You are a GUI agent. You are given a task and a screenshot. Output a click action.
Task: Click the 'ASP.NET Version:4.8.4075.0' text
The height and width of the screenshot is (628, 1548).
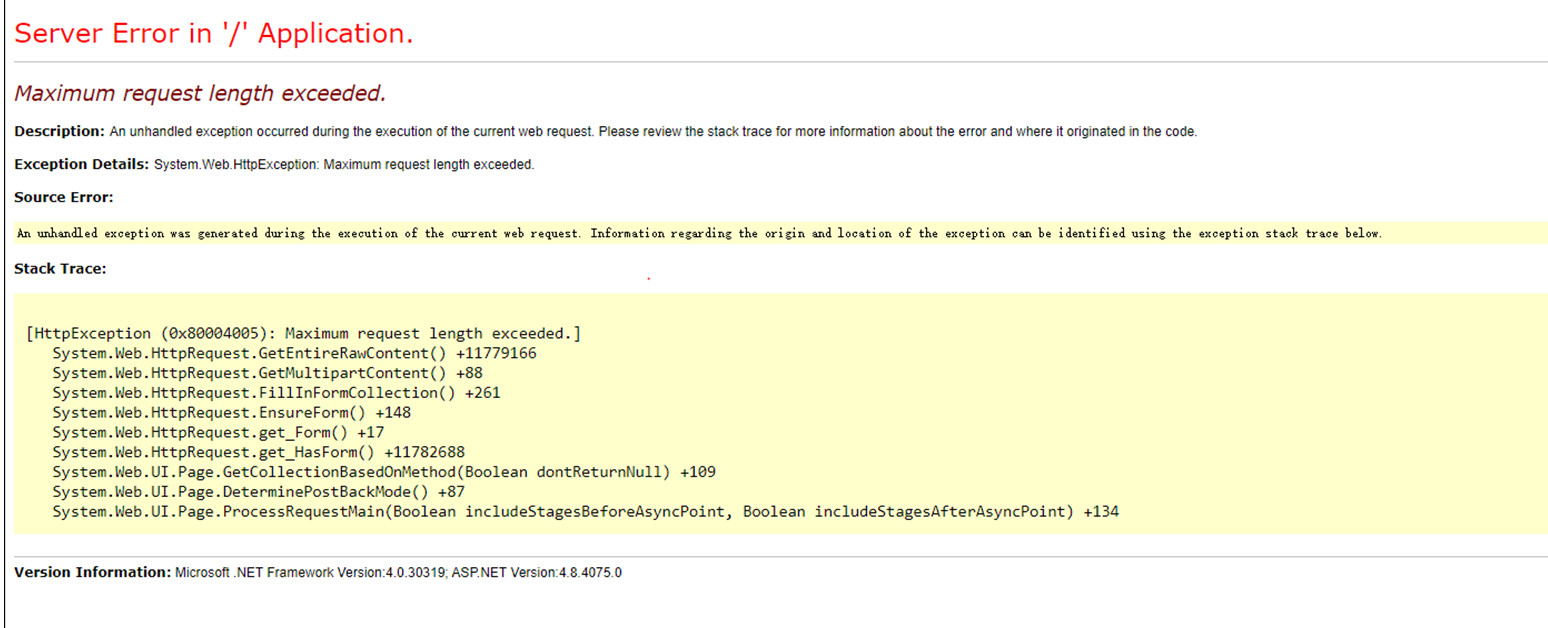pyautogui.click(x=536, y=573)
